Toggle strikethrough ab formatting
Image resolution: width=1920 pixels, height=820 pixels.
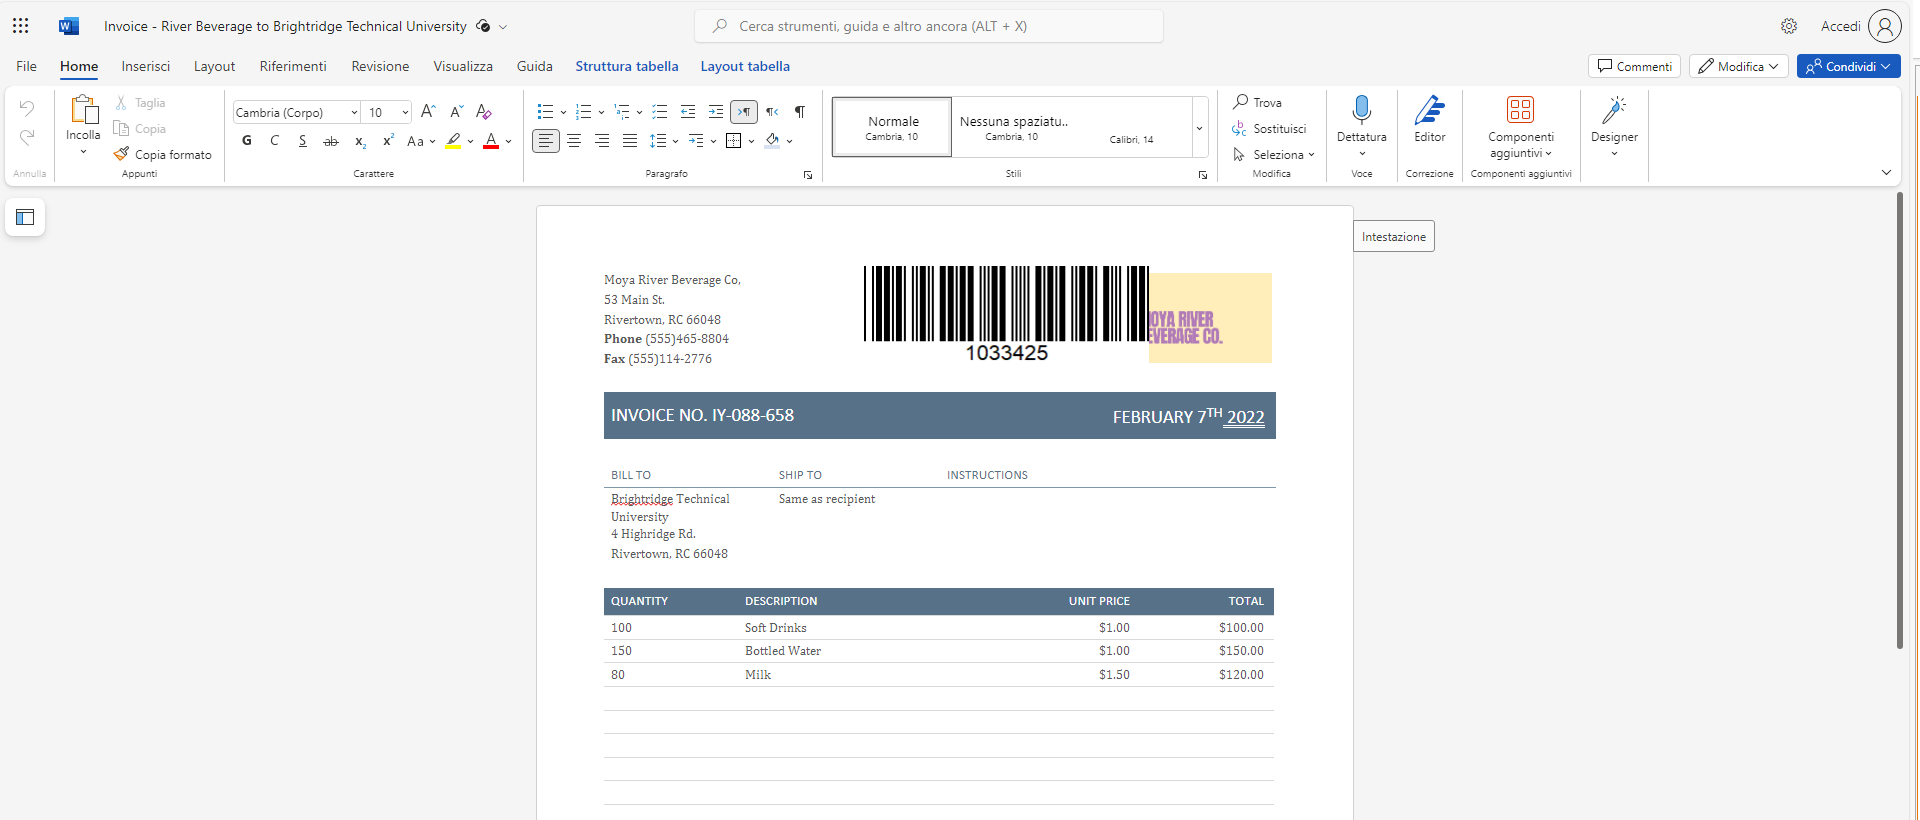[331, 141]
